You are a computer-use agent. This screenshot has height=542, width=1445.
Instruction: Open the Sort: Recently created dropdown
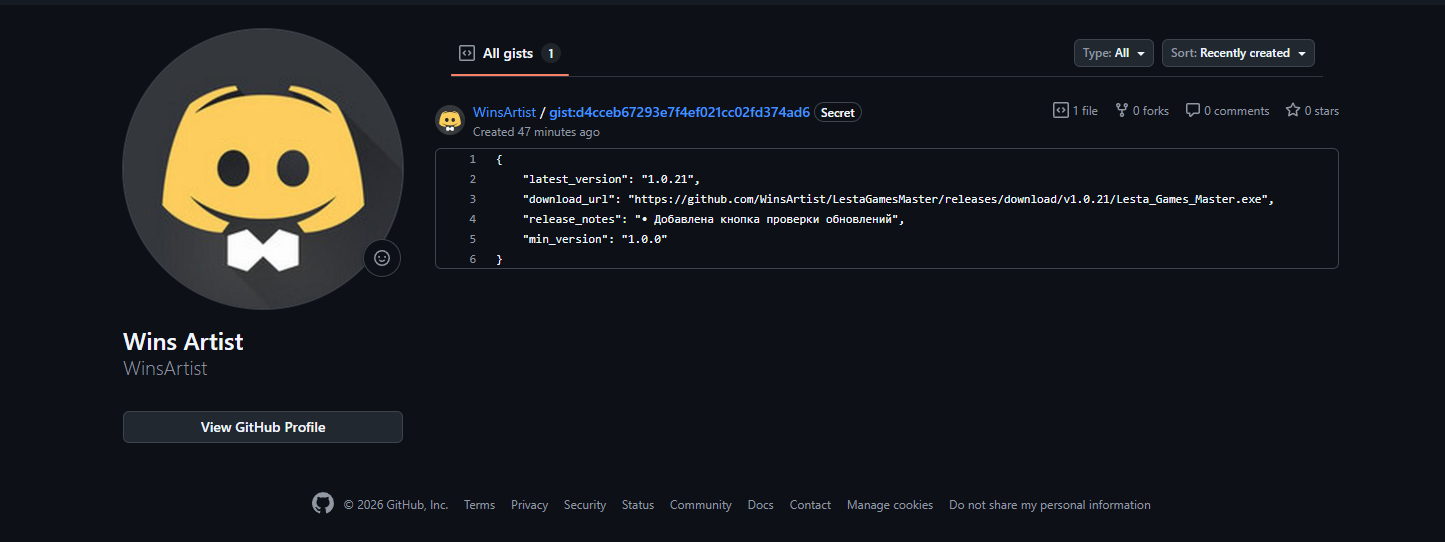pyautogui.click(x=1238, y=53)
